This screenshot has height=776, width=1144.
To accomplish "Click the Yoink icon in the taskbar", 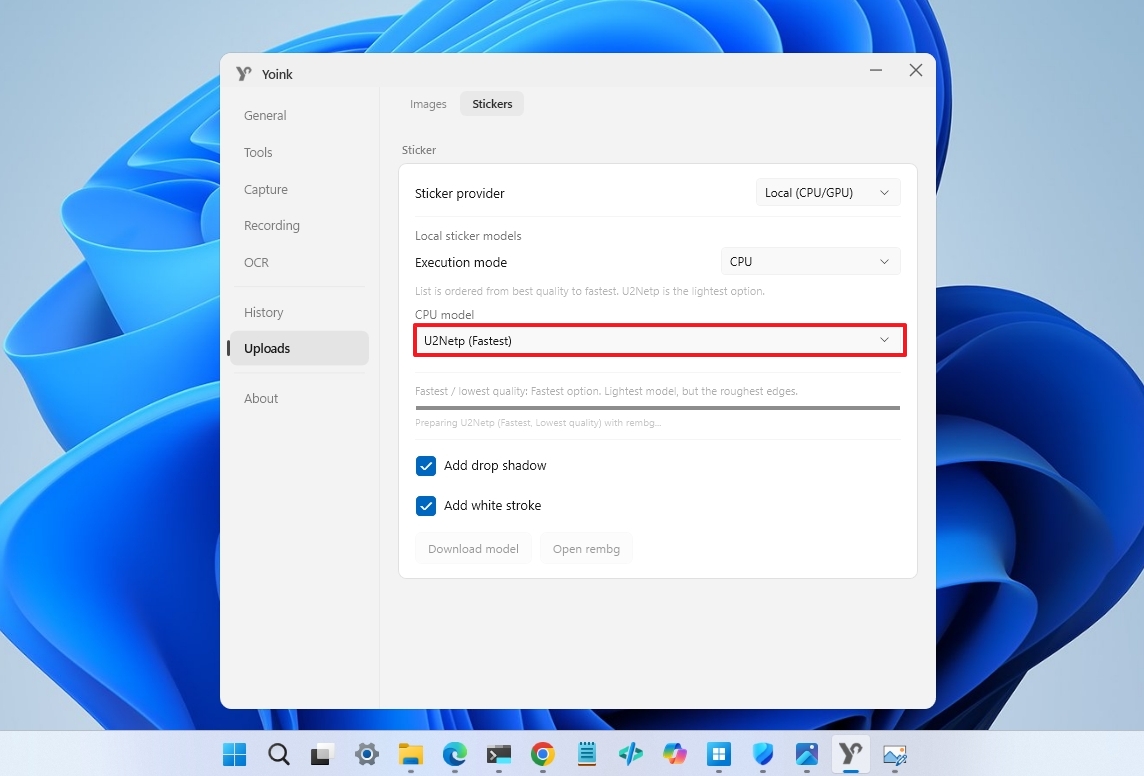I will tap(850, 754).
